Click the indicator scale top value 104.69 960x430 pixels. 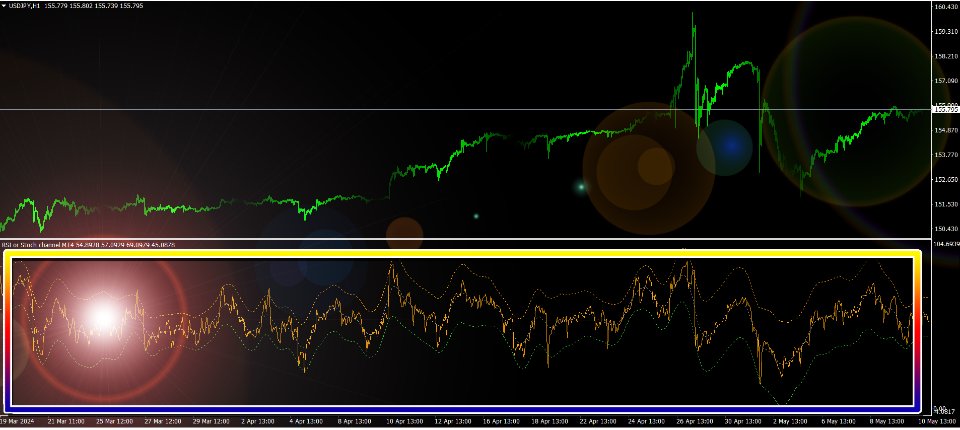pos(945,243)
